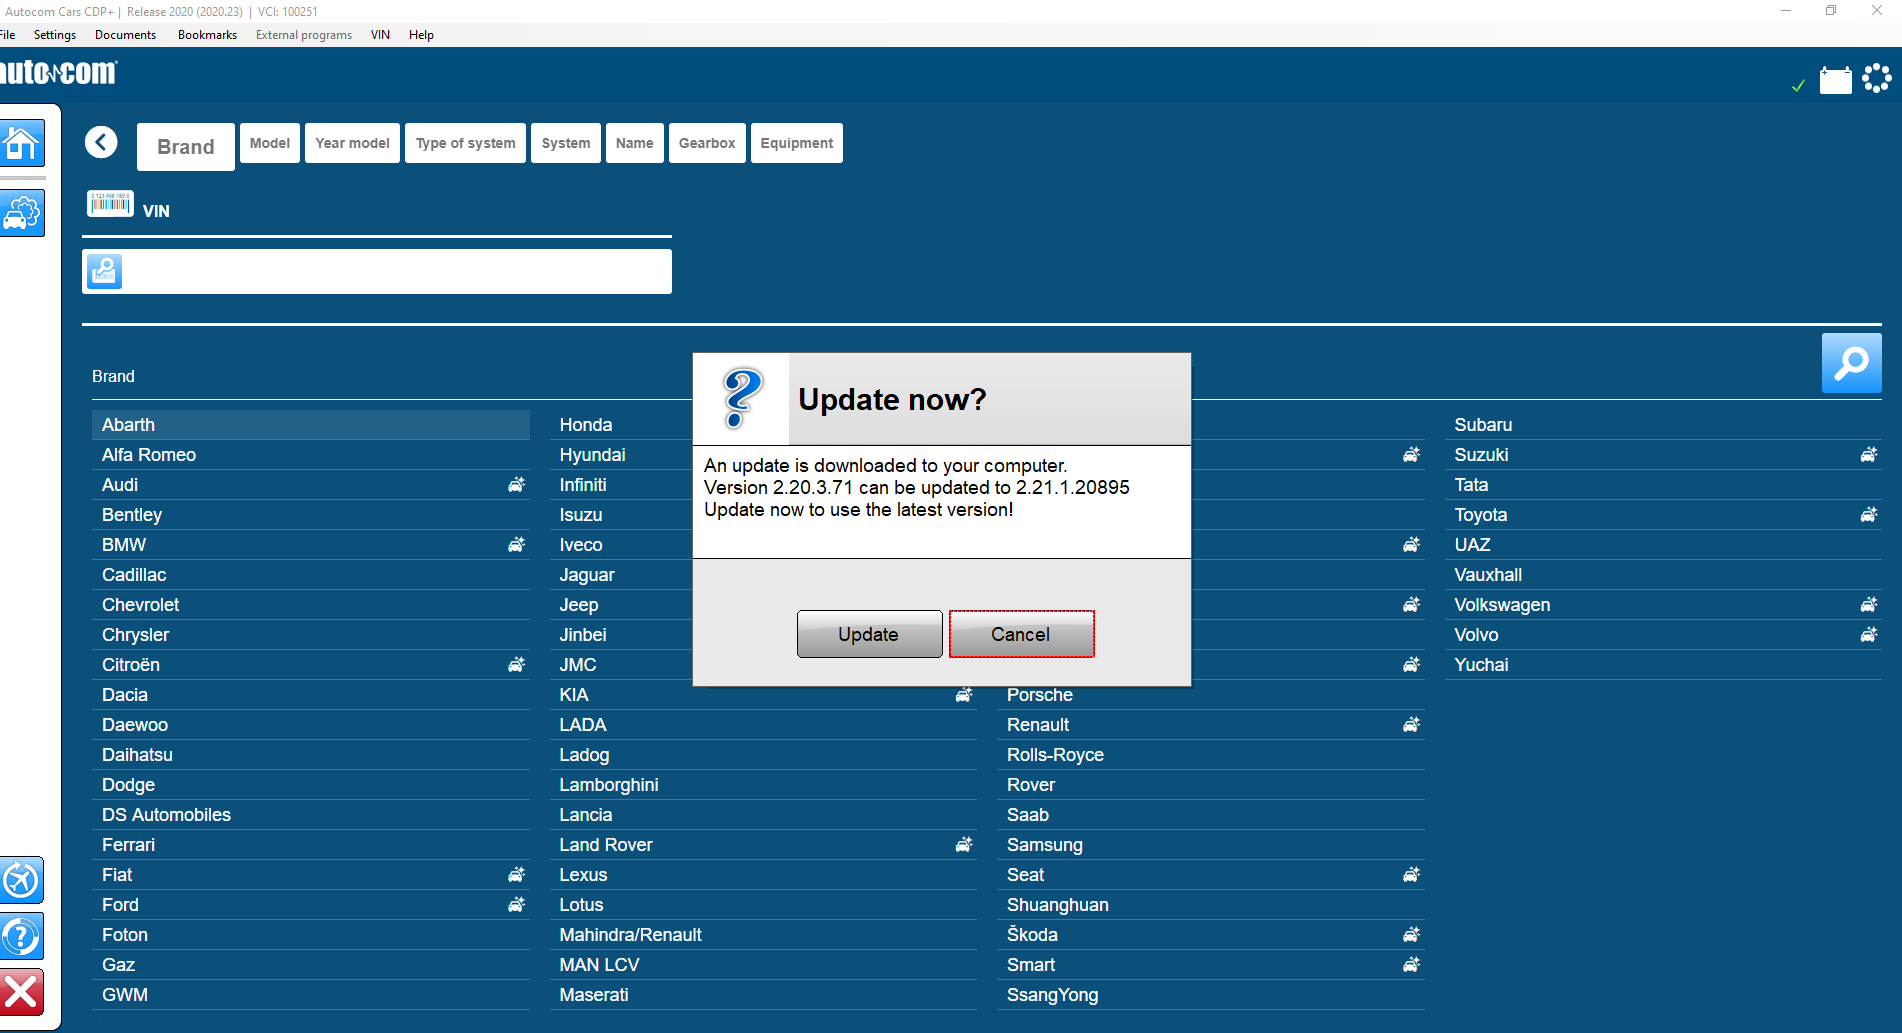1902x1033 pixels.
Task: Select Ferrari brand
Action: [311, 845]
